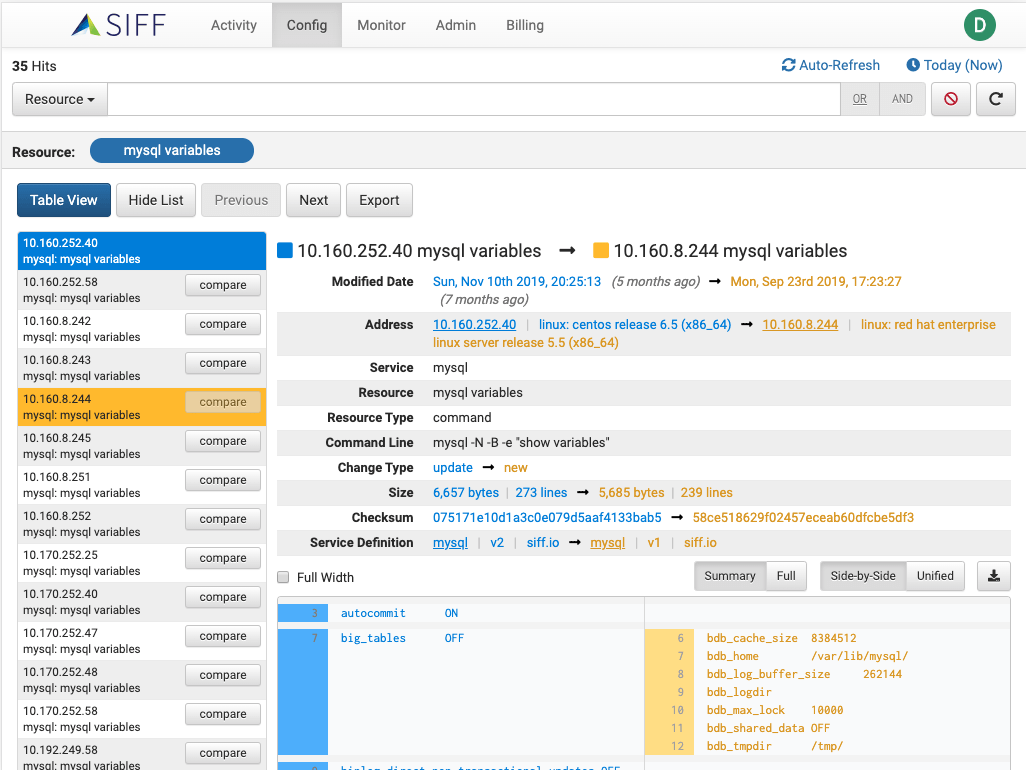Select 10.160.8.242 list entry
Viewport: 1026px width, 770px height.
click(142, 329)
